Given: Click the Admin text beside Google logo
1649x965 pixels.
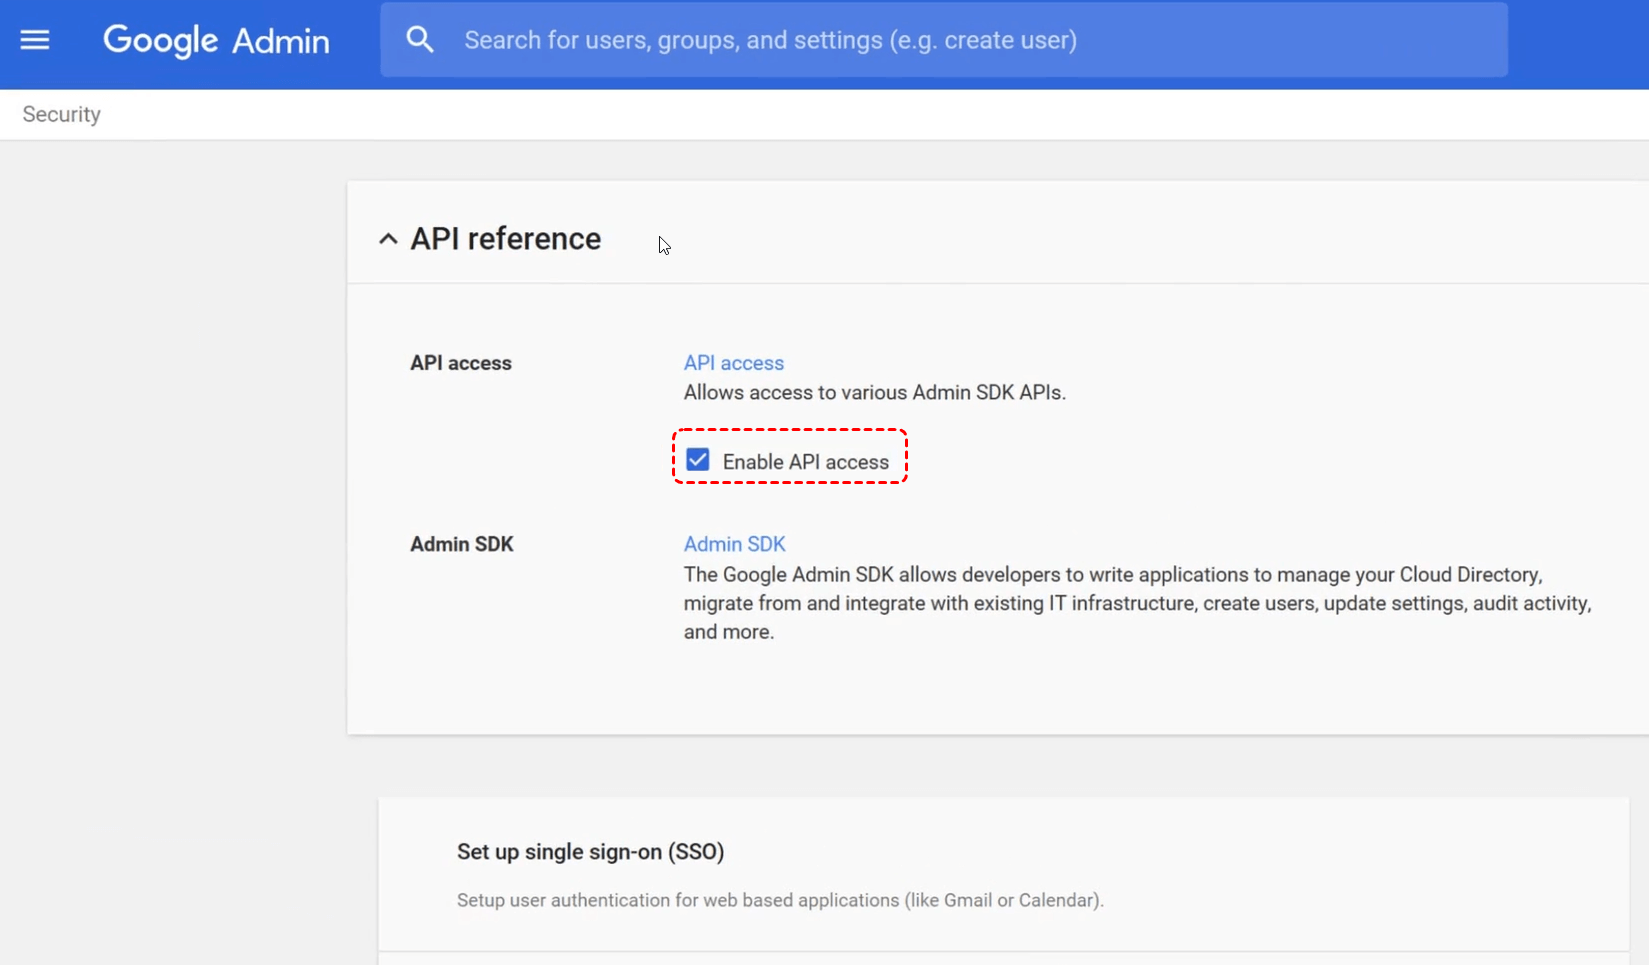Looking at the screenshot, I should tap(281, 41).
